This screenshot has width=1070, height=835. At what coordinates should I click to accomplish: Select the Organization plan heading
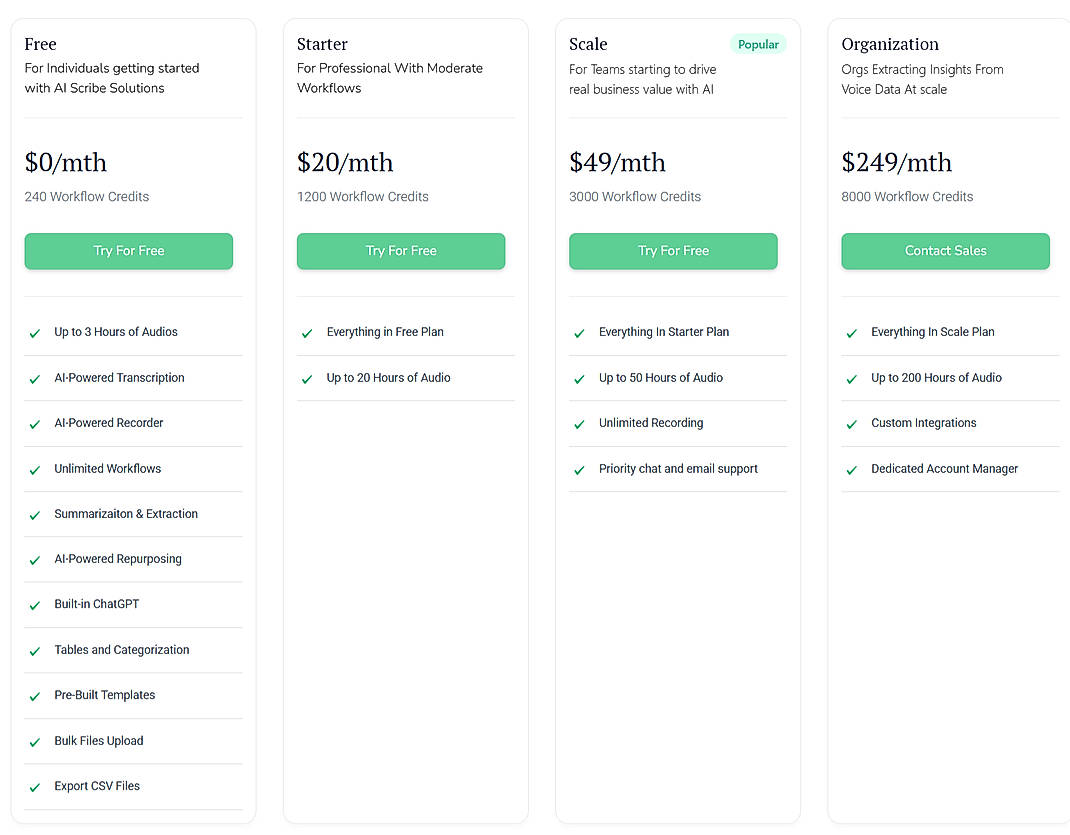tap(890, 44)
